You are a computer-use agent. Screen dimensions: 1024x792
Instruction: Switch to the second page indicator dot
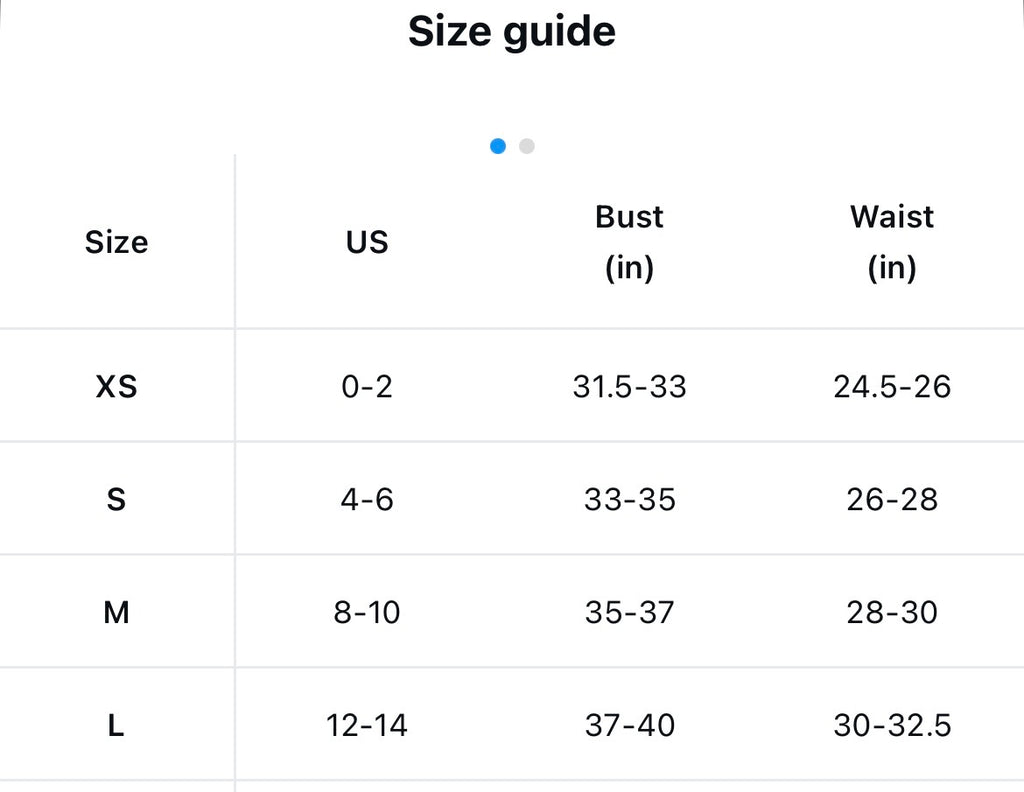tap(526, 146)
